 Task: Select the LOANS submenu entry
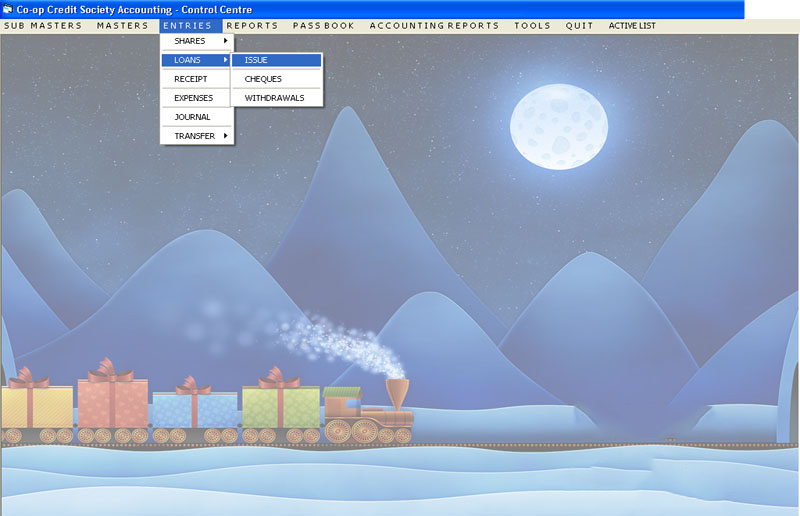(190, 60)
